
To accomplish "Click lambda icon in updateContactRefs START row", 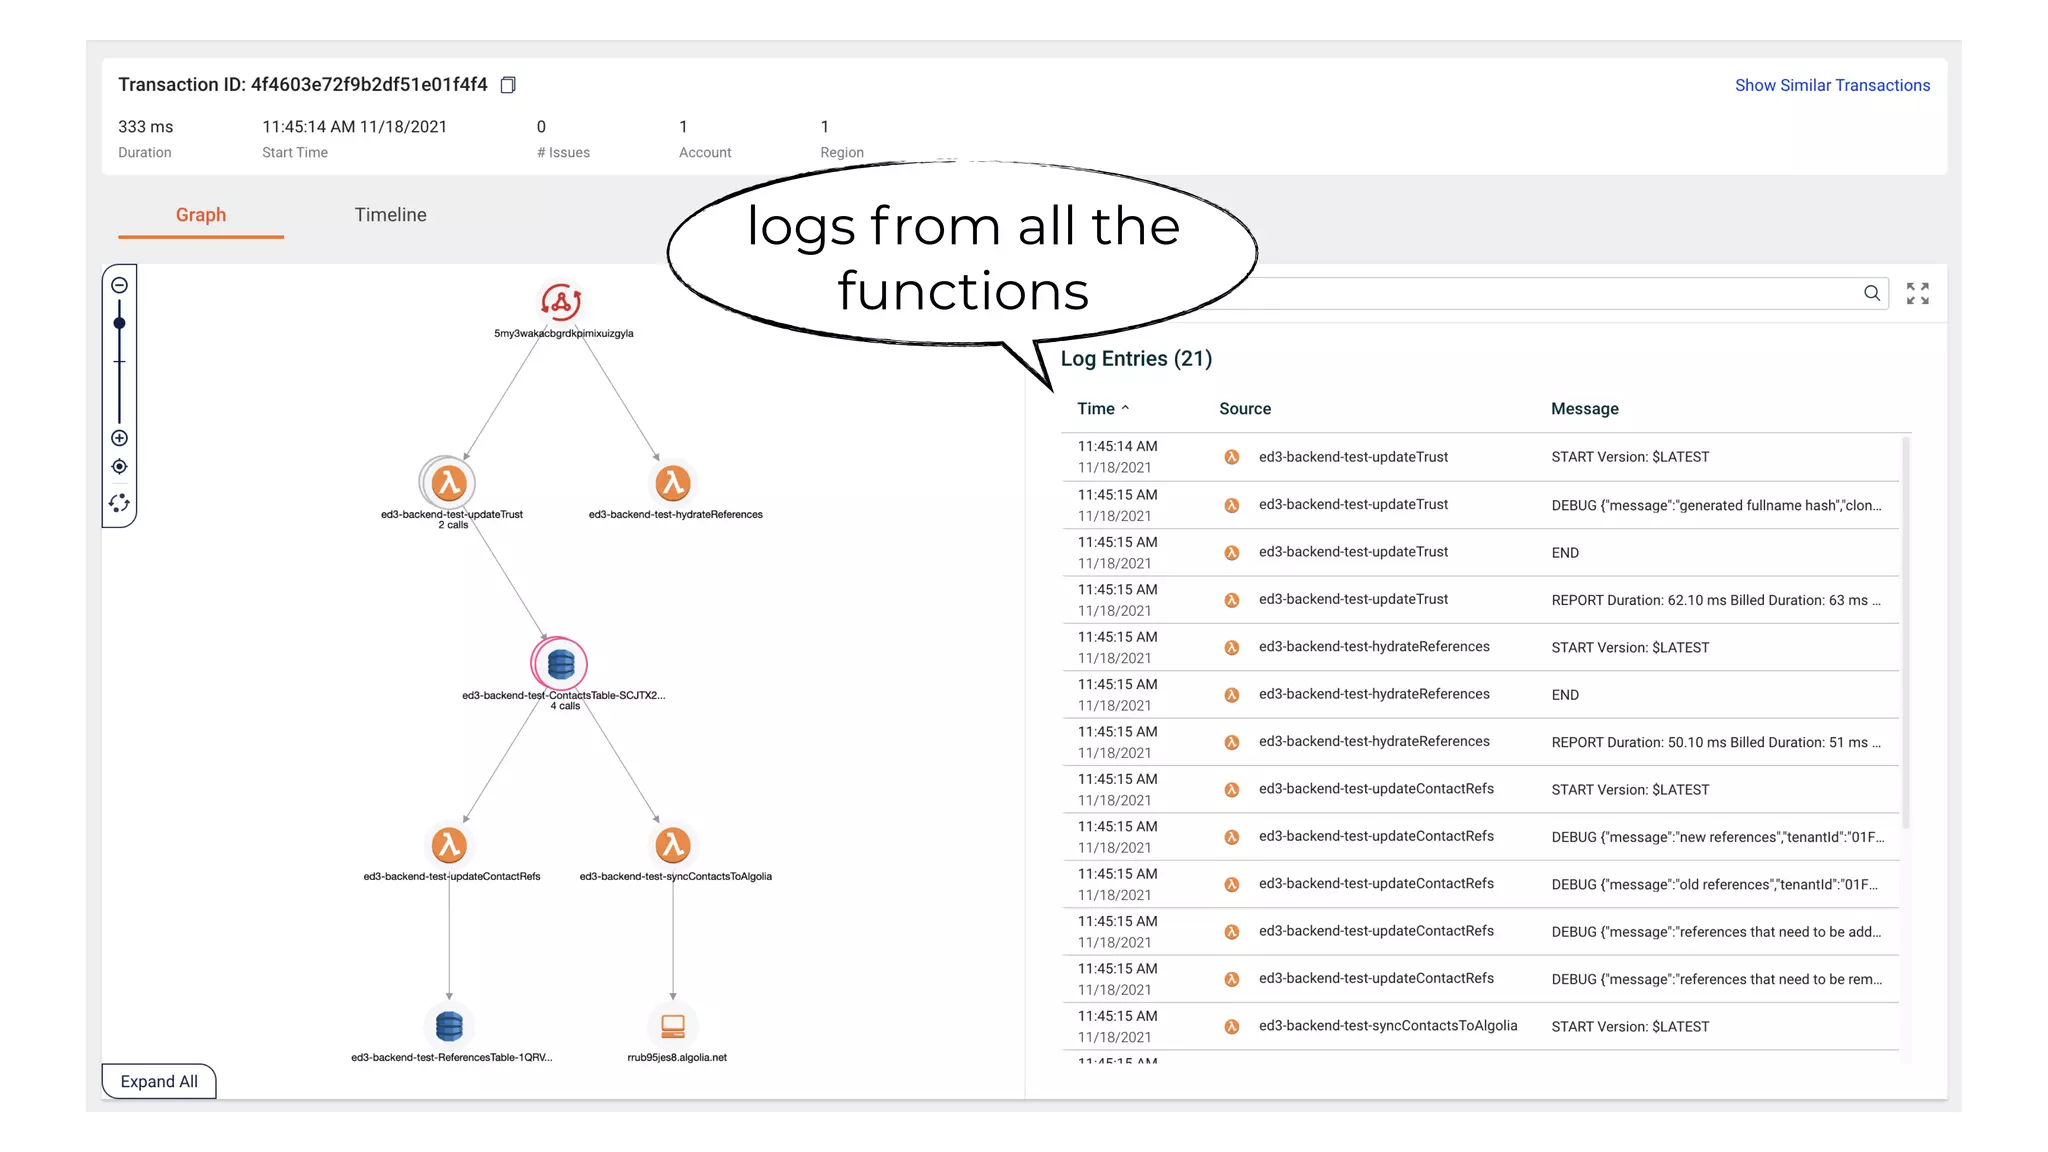I will [1232, 789].
